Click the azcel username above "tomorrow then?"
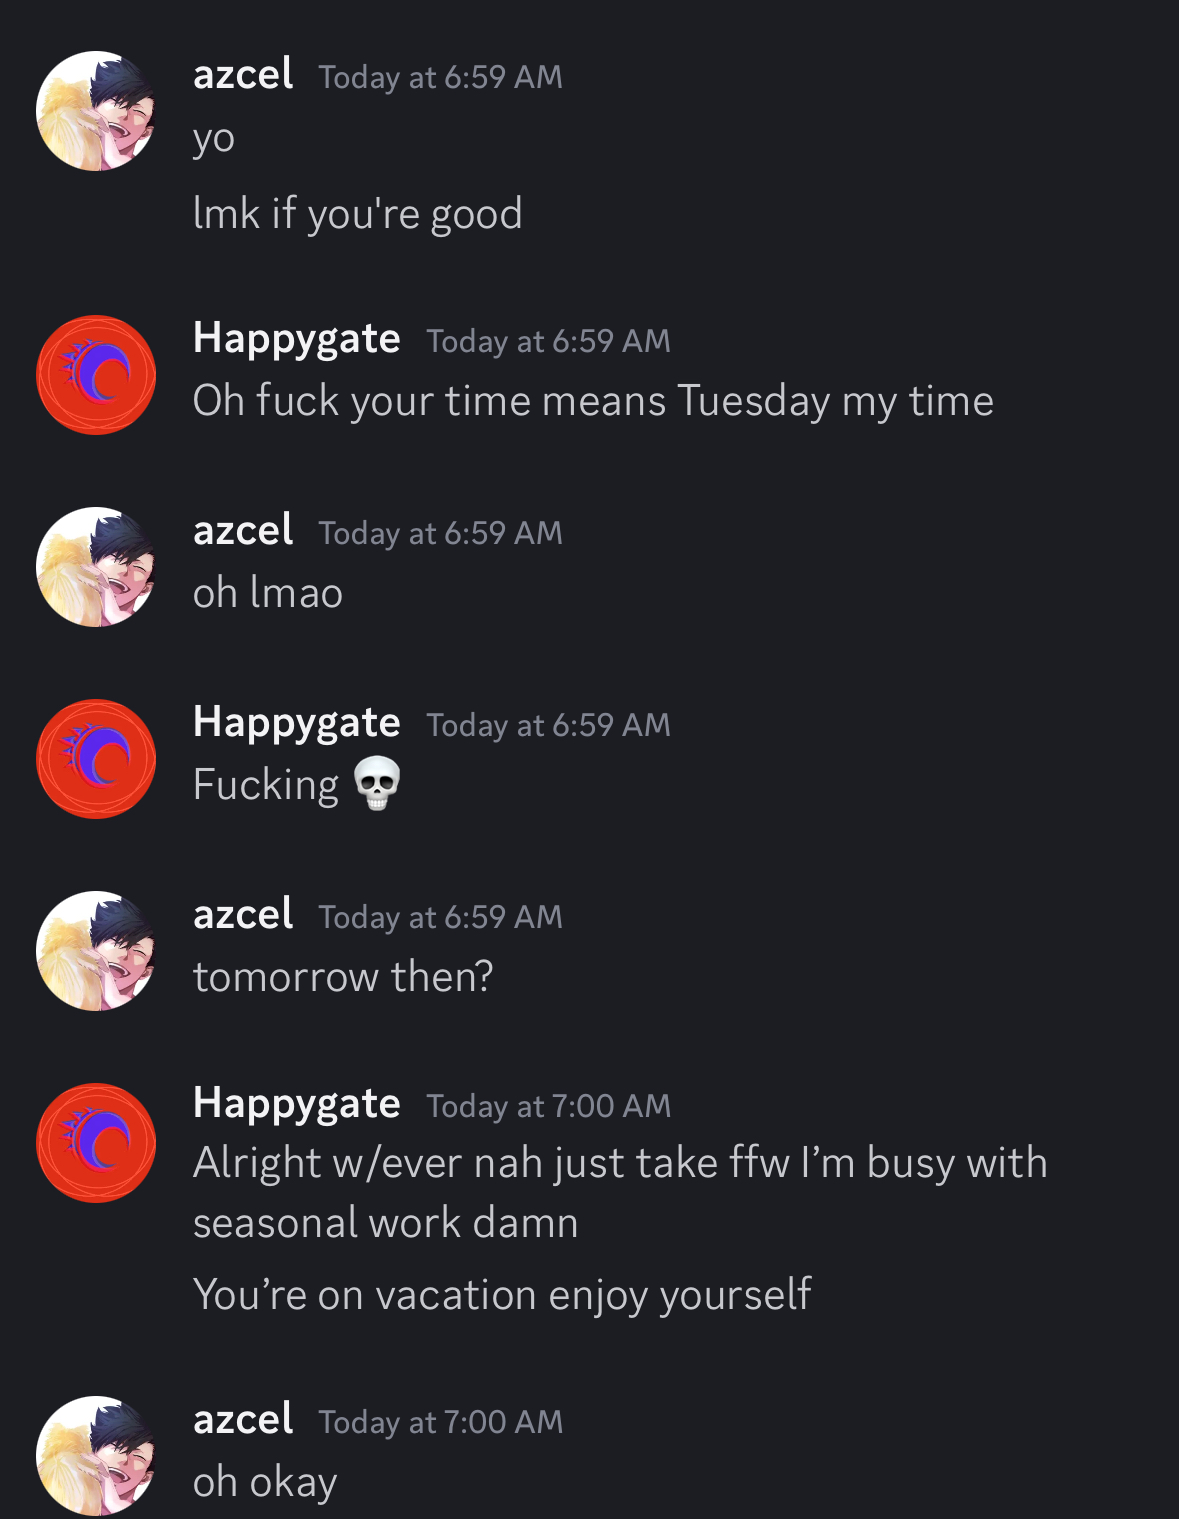1179x1519 pixels. pos(243,915)
